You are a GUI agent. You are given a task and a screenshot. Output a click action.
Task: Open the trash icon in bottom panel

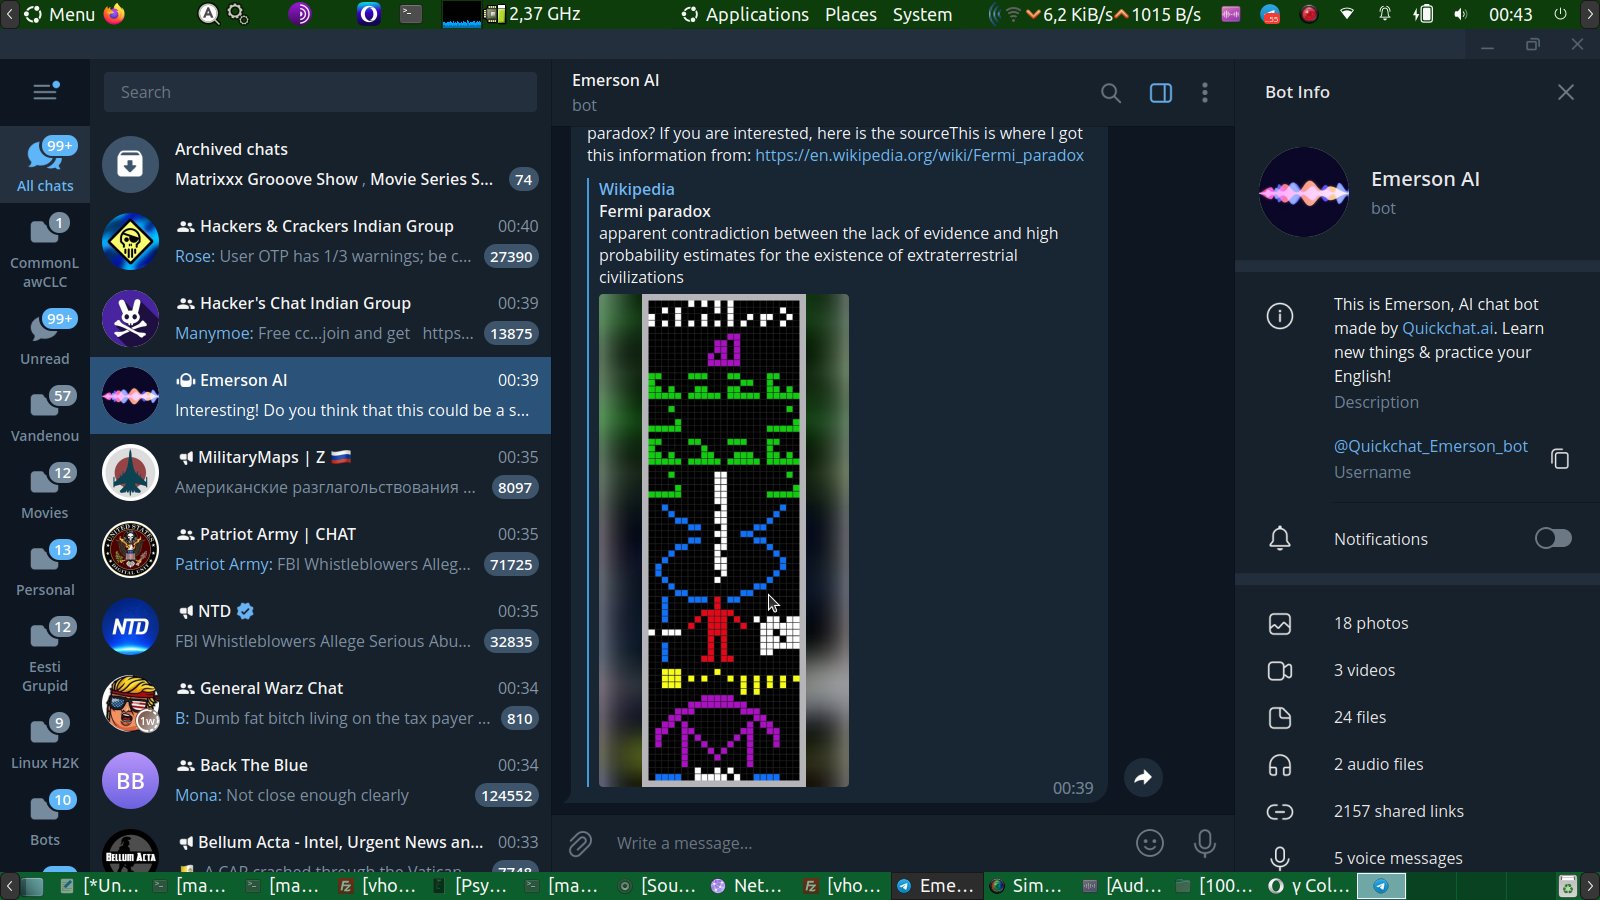click(1567, 886)
